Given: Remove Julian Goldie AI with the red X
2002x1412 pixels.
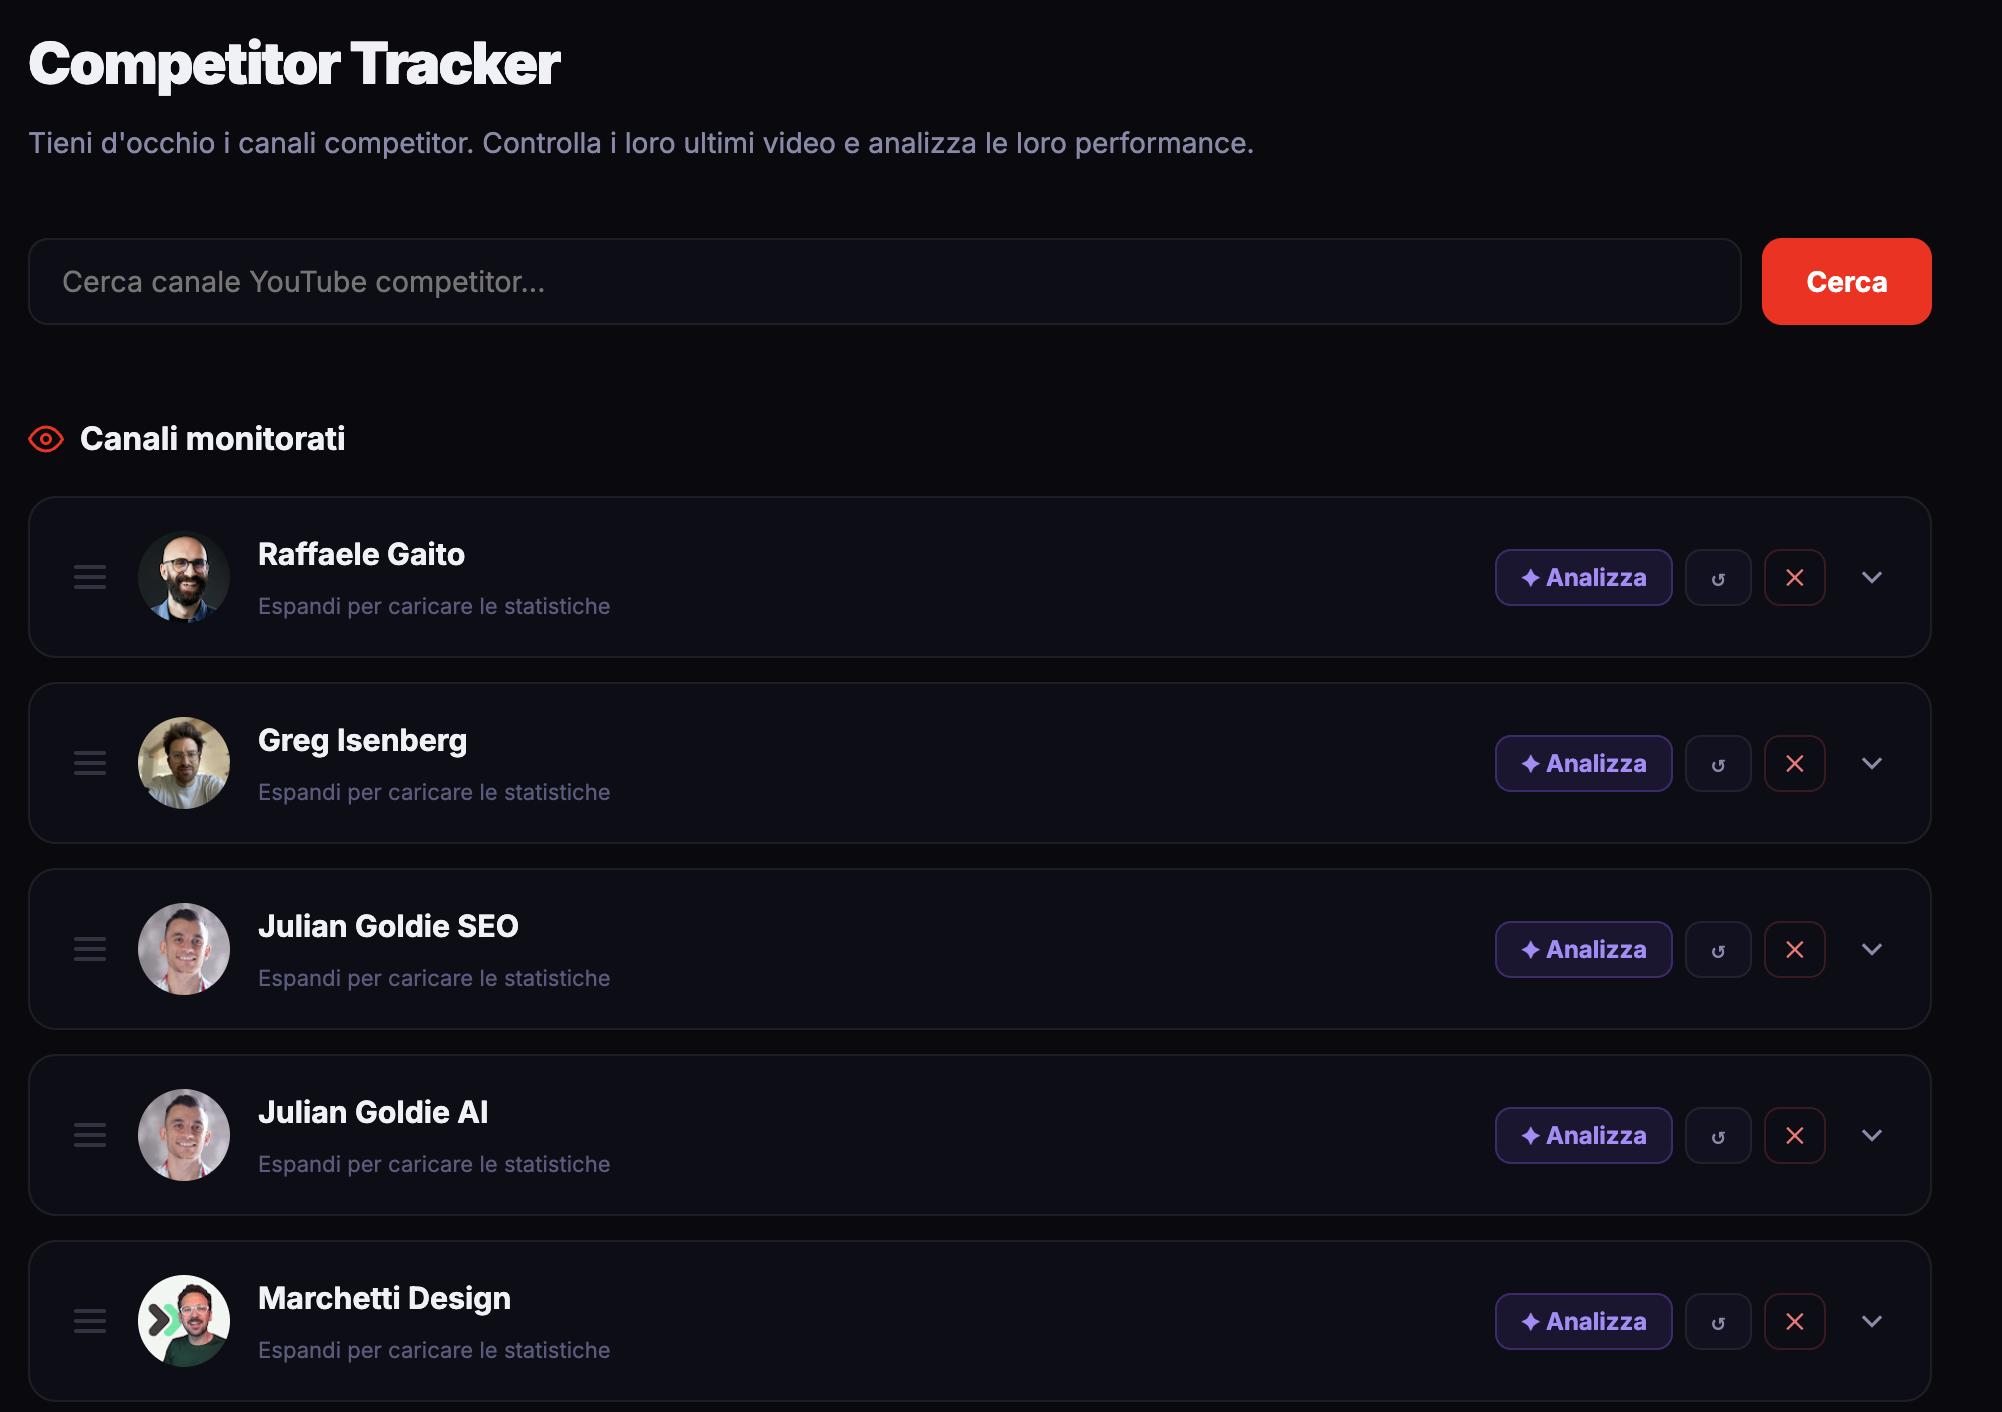Looking at the screenshot, I should [x=1795, y=1135].
